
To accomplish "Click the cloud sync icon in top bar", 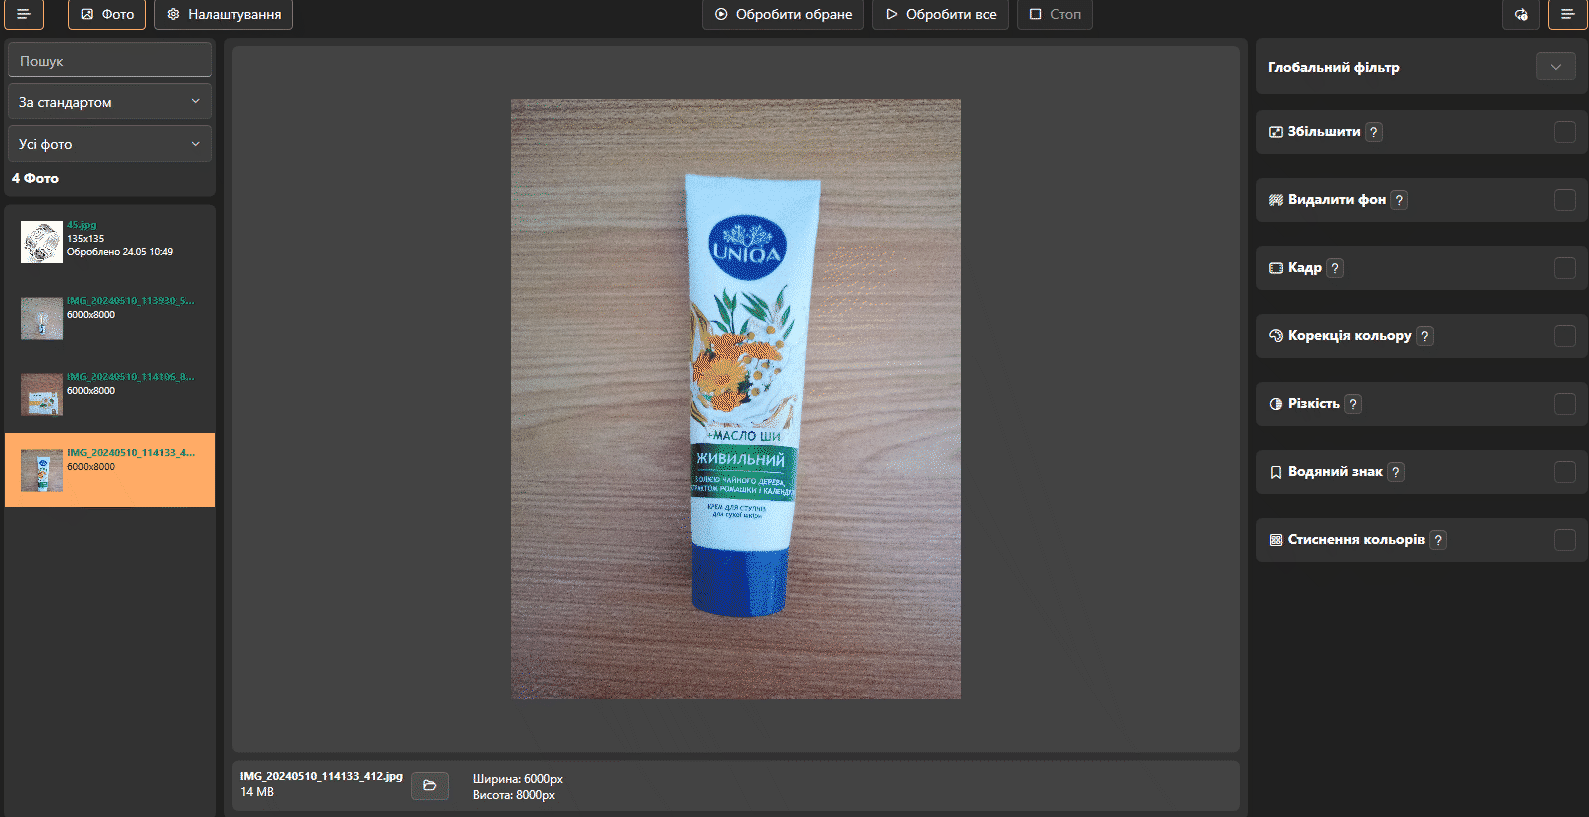I will [x=1521, y=14].
